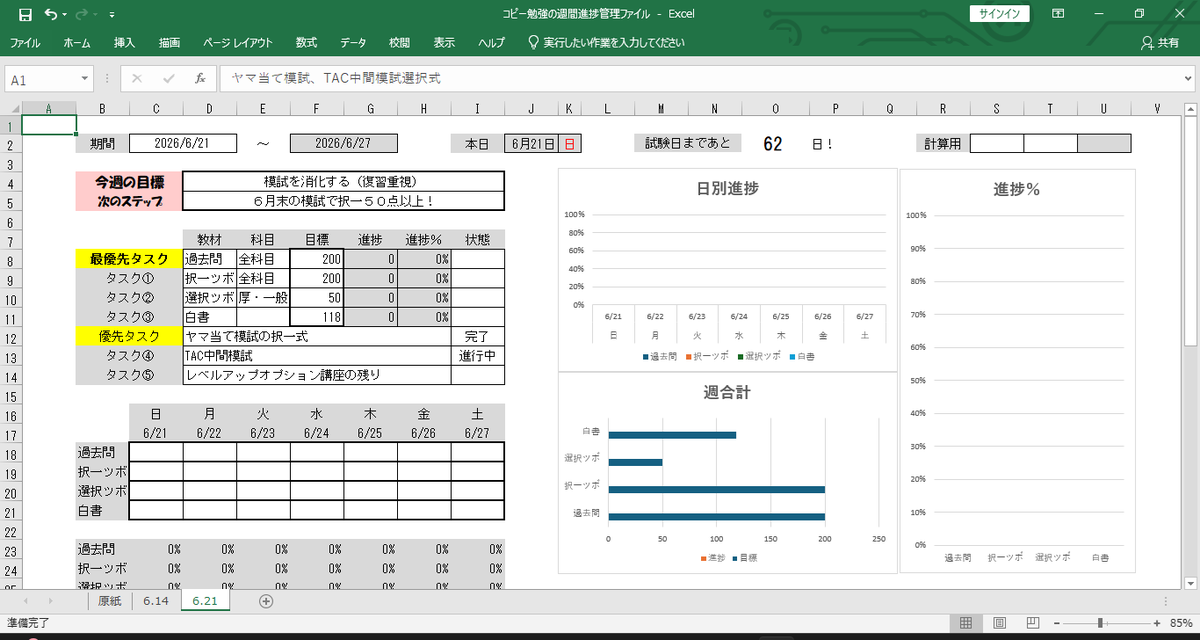The width and height of the screenshot is (1200, 640).
Task: Click the start date cell 2026/6/21
Action: point(183,143)
